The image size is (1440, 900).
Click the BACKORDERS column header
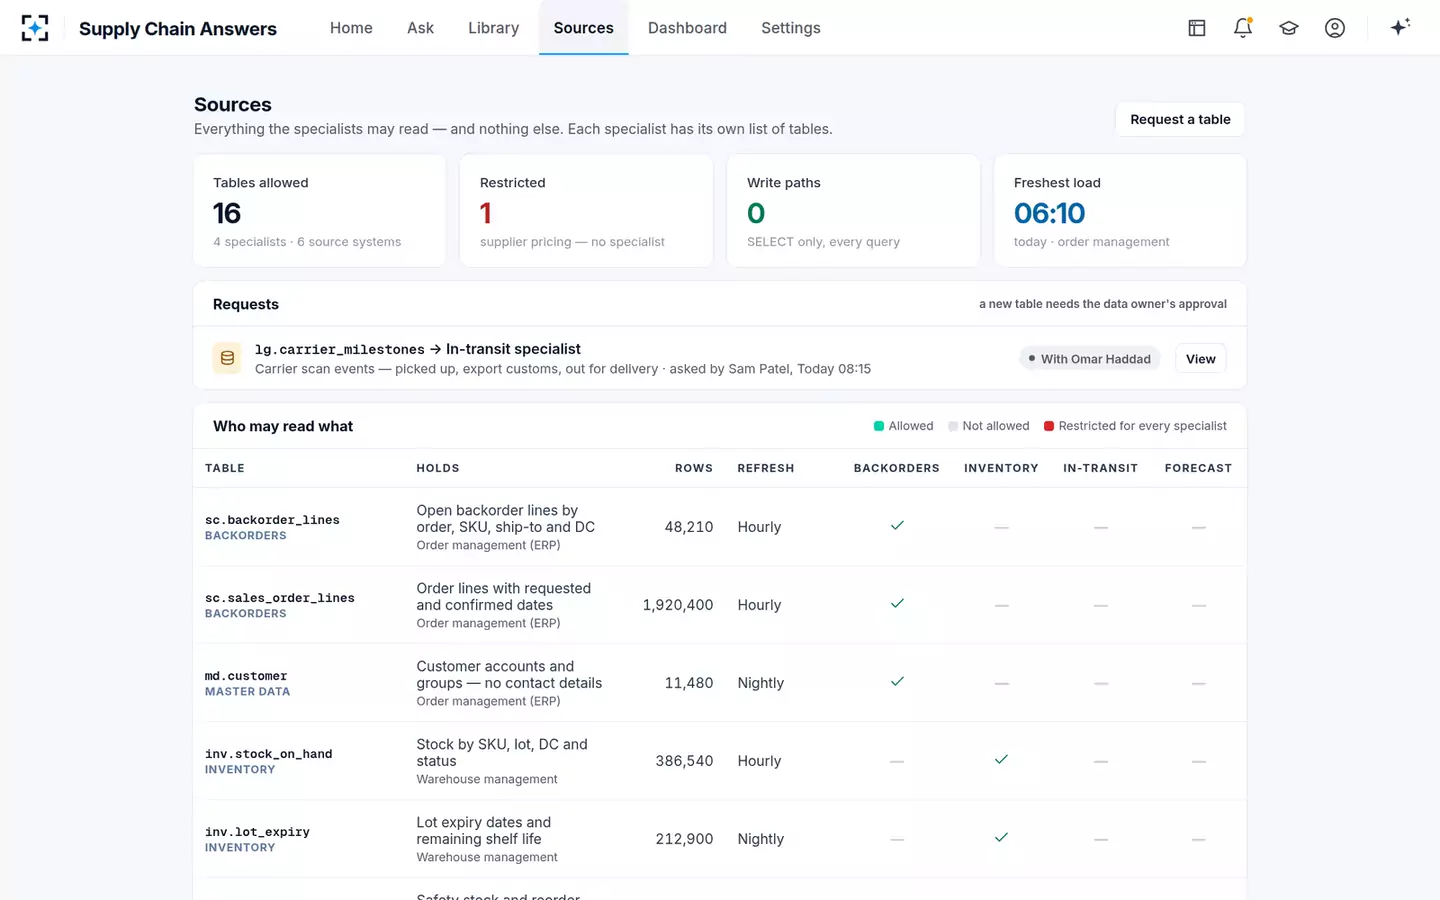pyautogui.click(x=897, y=468)
